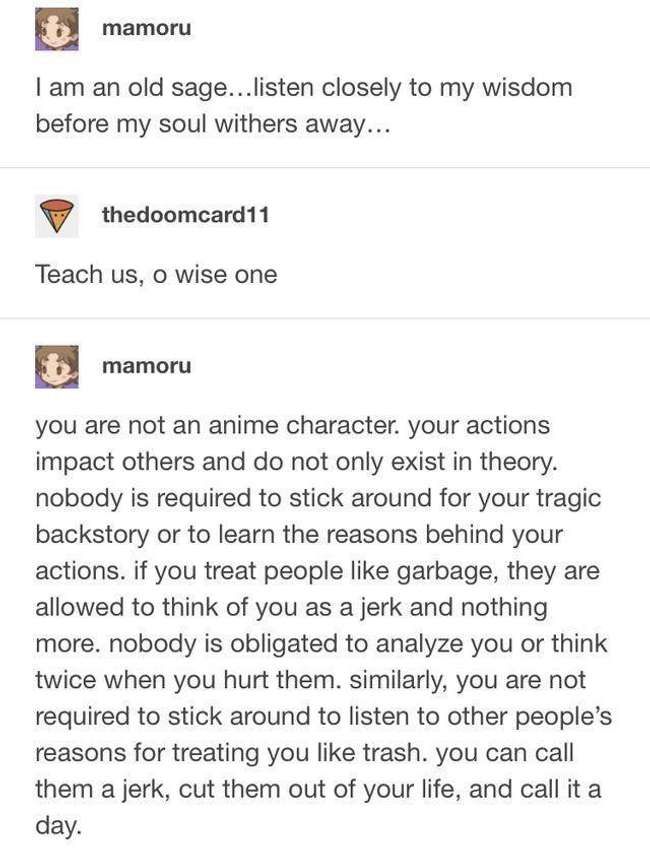The width and height of the screenshot is (650, 866).
Task: Select the line beginning "backstory or to learn"
Action: [x=299, y=535]
